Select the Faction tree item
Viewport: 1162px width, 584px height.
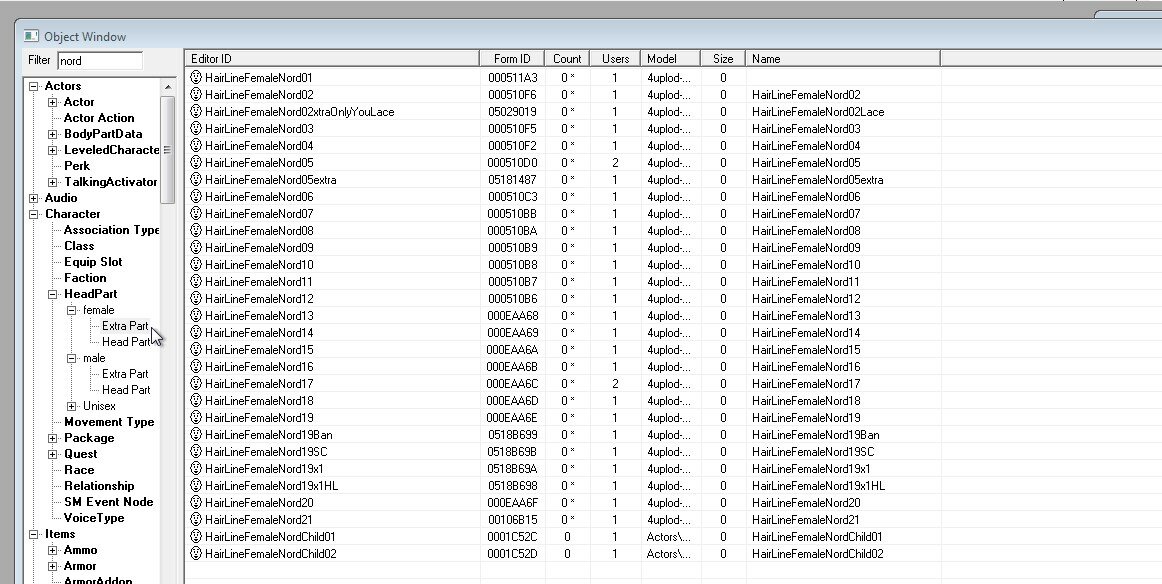coord(84,278)
